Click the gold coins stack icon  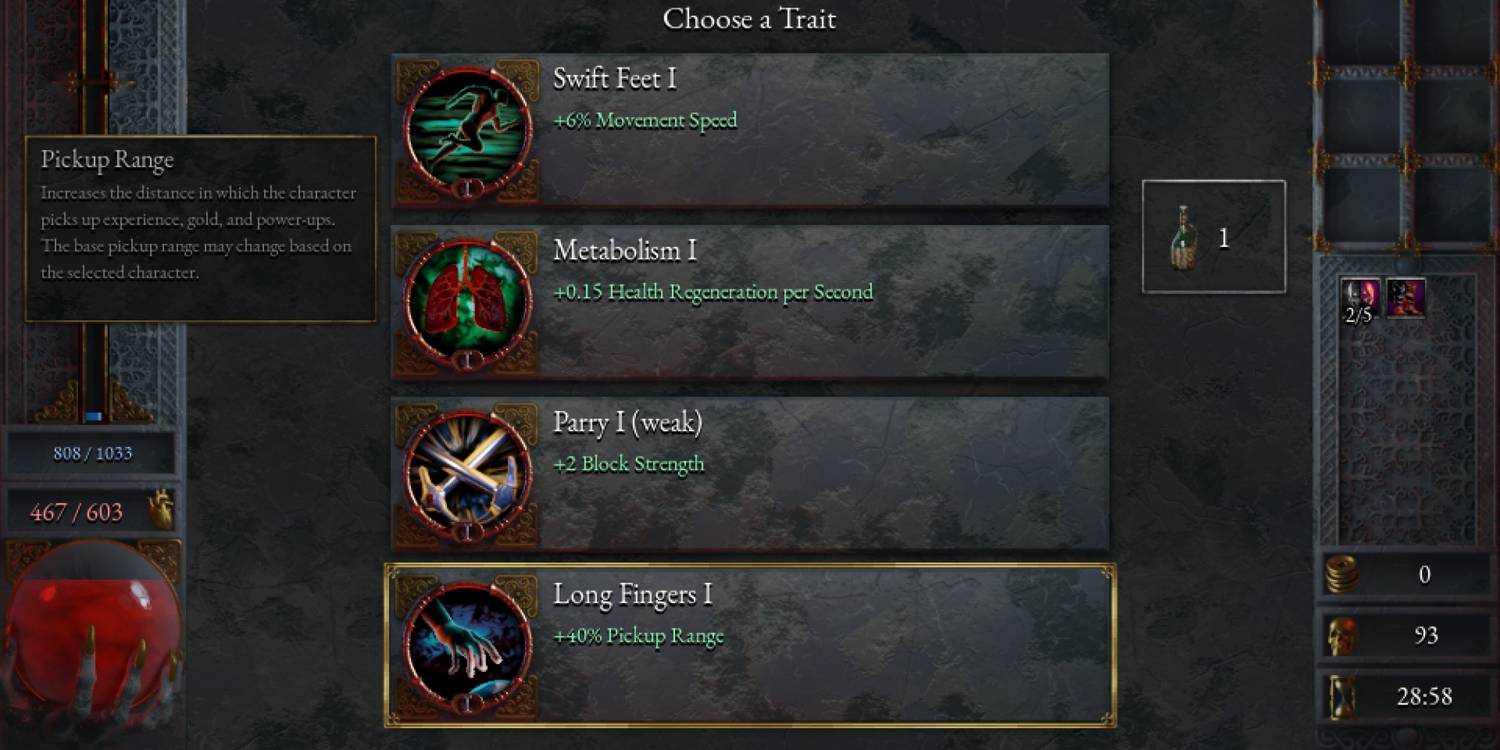pos(1342,575)
